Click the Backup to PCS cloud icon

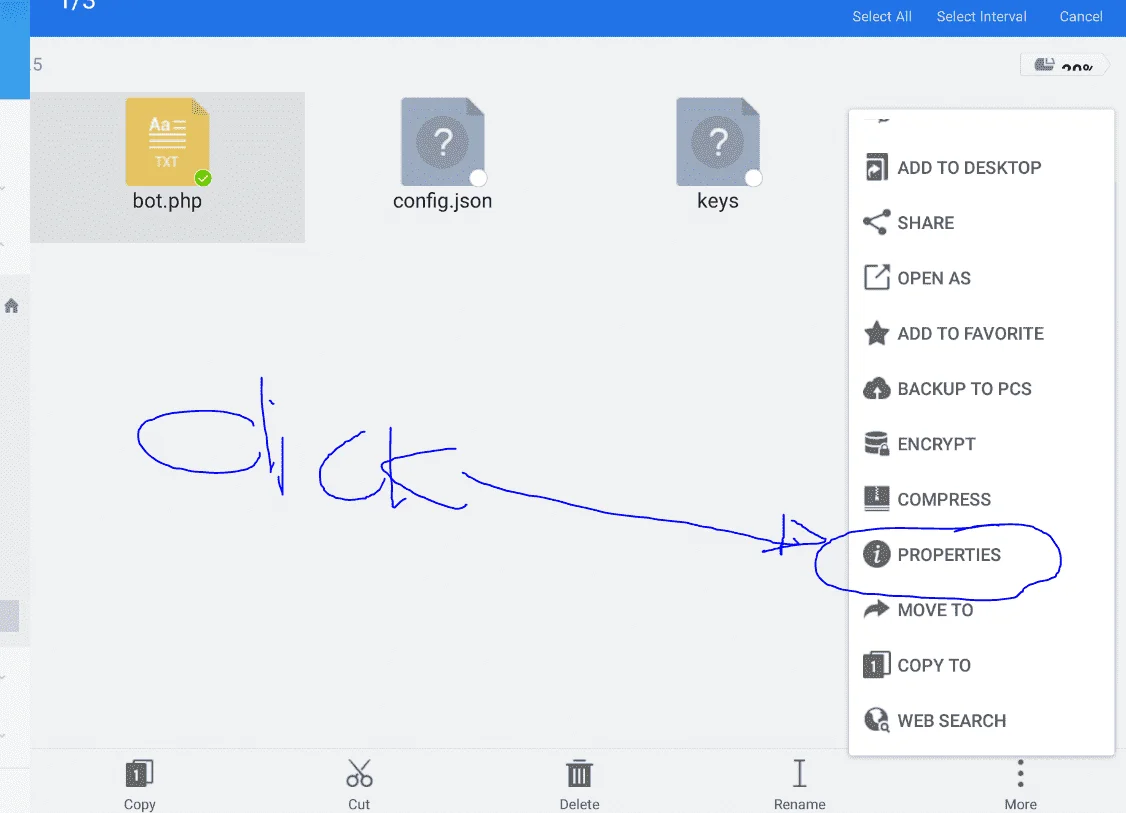tap(876, 389)
